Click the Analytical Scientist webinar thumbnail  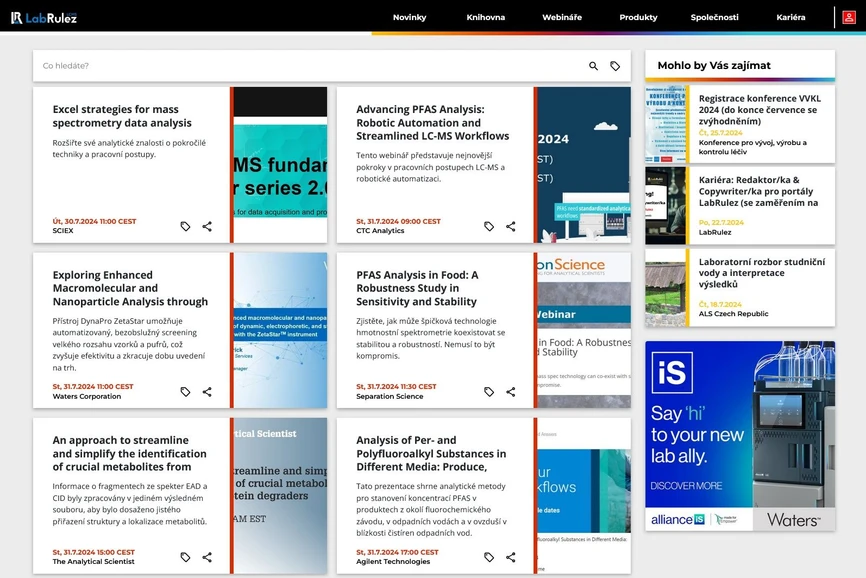pyautogui.click(x=281, y=495)
